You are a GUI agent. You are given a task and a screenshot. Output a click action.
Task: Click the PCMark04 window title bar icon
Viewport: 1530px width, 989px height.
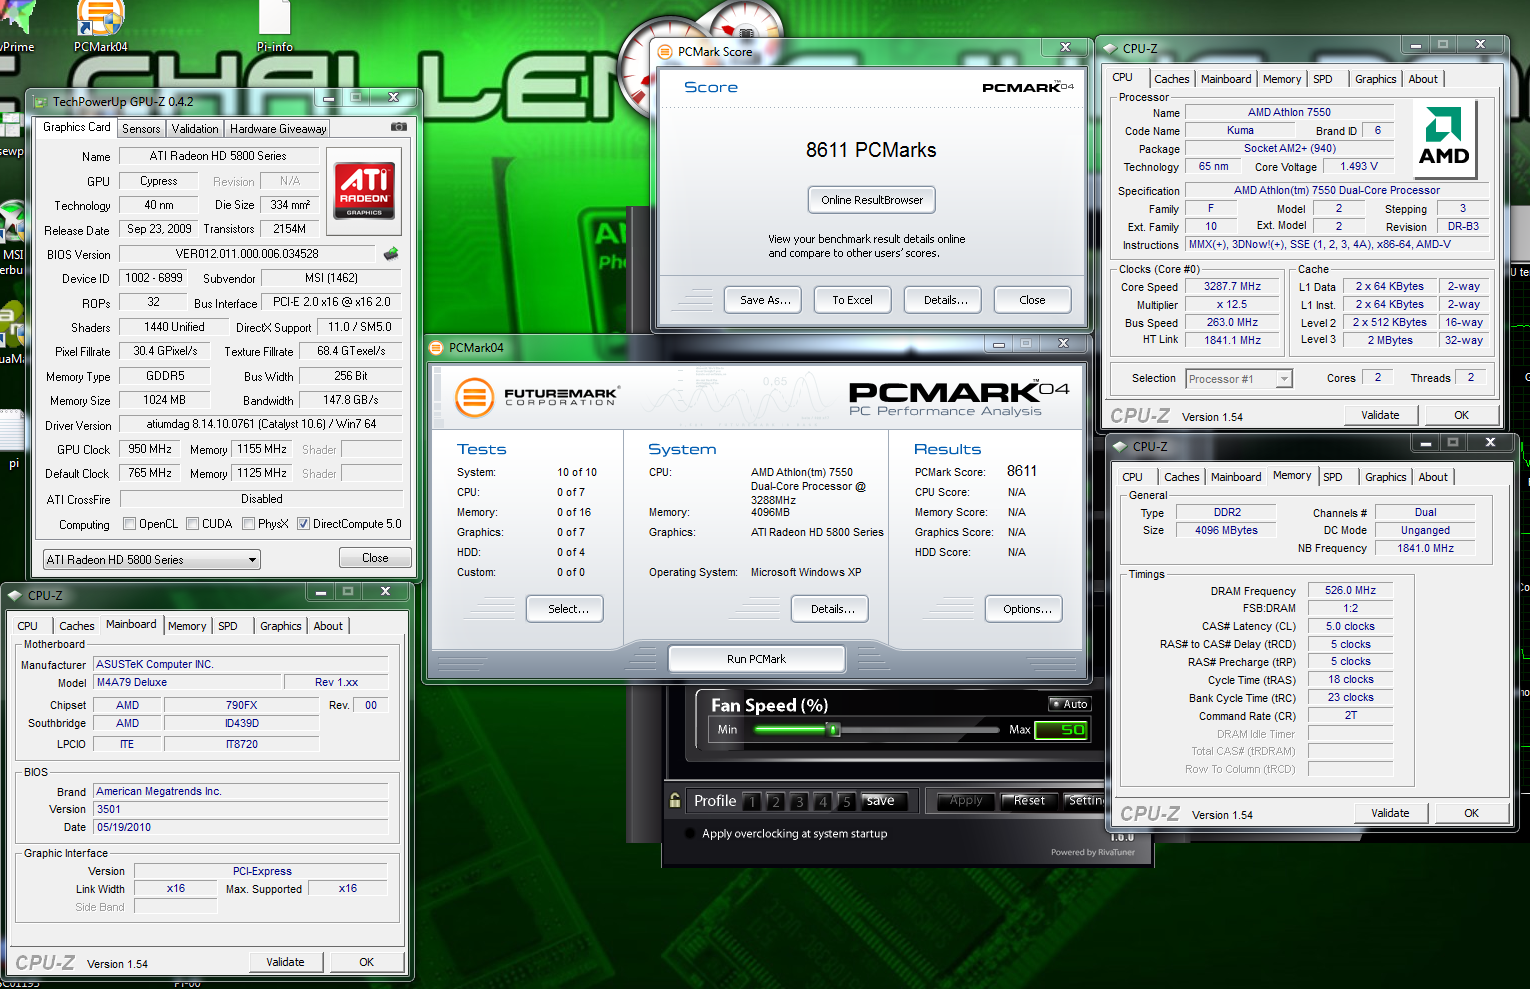pyautogui.click(x=436, y=348)
